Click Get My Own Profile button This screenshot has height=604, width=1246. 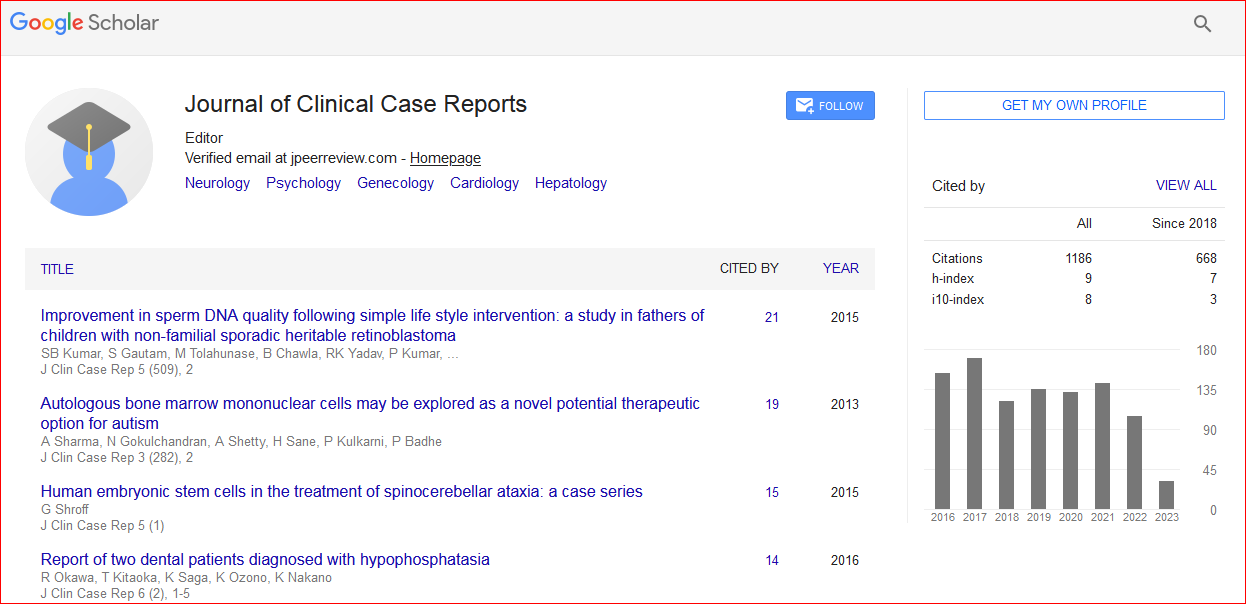[x=1073, y=105]
